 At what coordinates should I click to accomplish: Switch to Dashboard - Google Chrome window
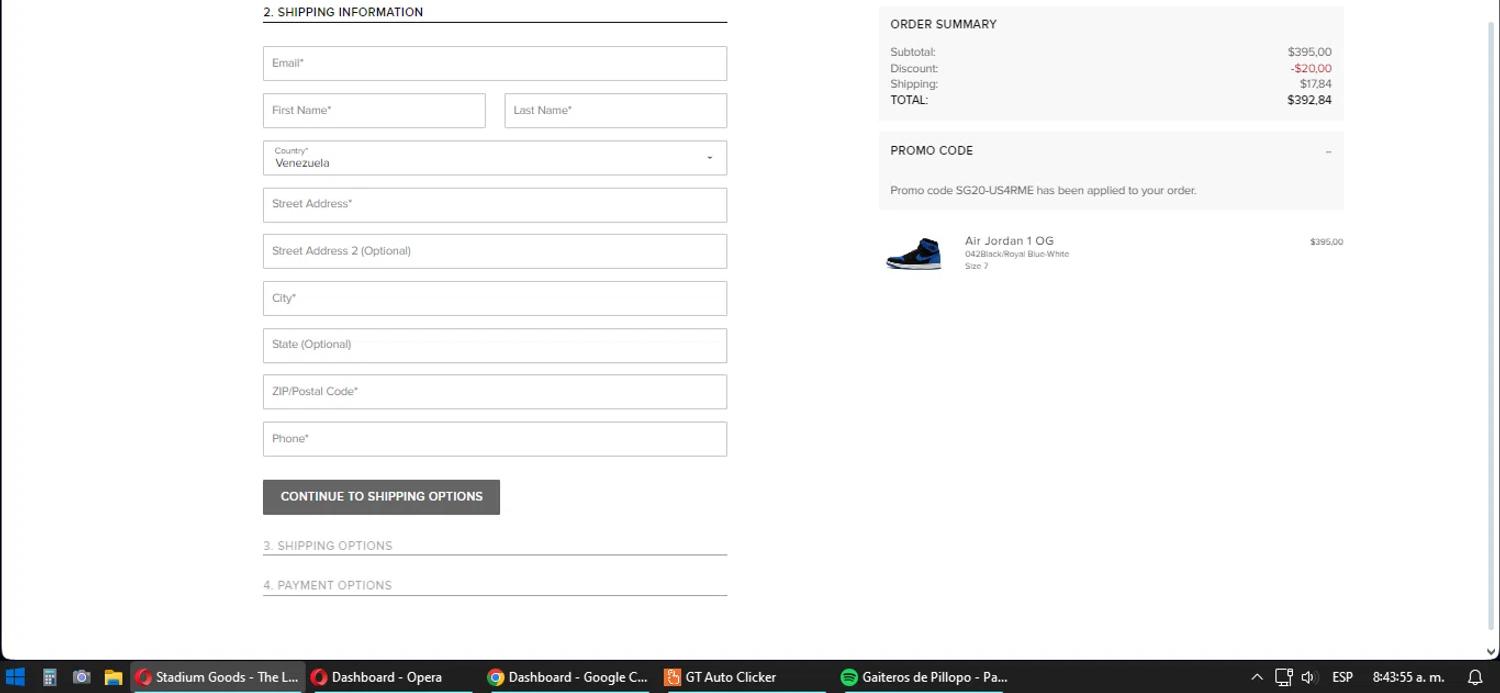pyautogui.click(x=568, y=677)
